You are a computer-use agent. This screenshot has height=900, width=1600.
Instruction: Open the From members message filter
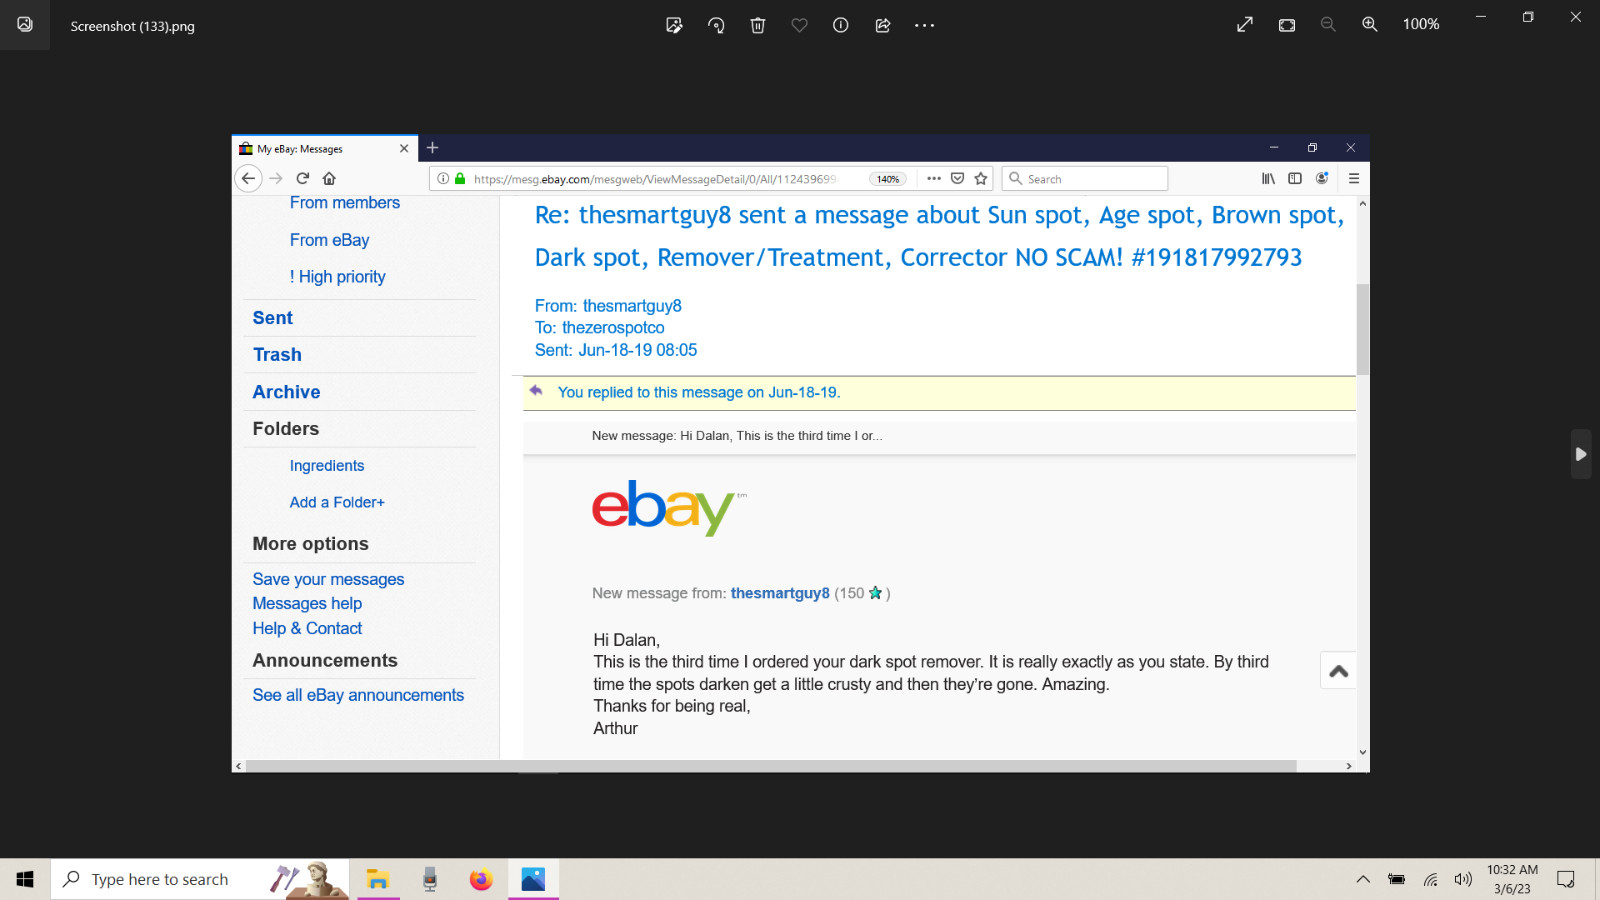[x=345, y=203]
